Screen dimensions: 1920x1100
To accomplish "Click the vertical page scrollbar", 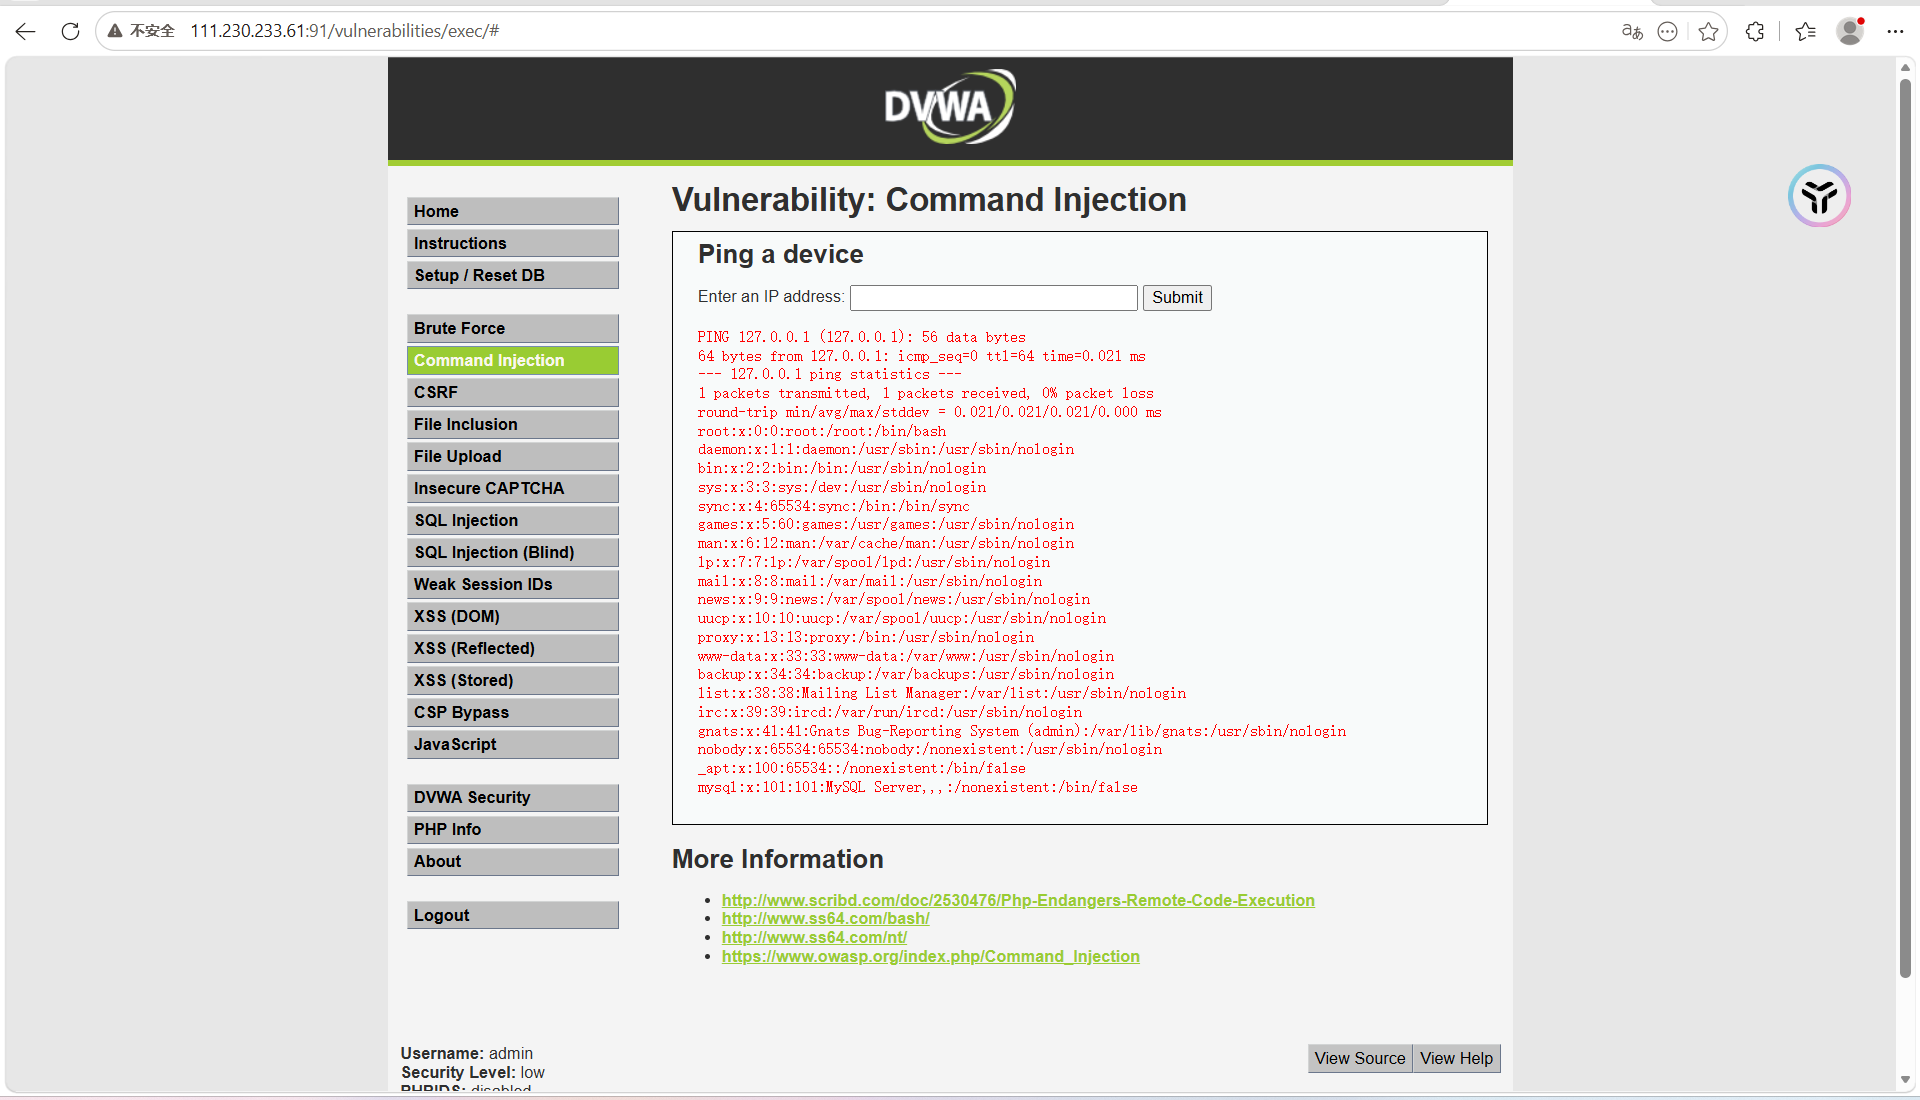I will click(1905, 528).
